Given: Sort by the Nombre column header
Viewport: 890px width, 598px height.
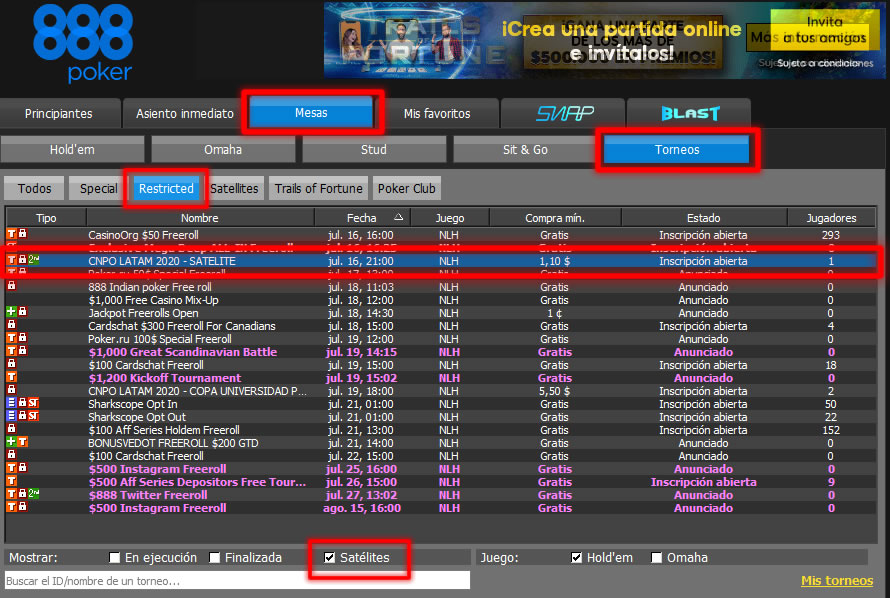Looking at the screenshot, I should click(x=200, y=218).
